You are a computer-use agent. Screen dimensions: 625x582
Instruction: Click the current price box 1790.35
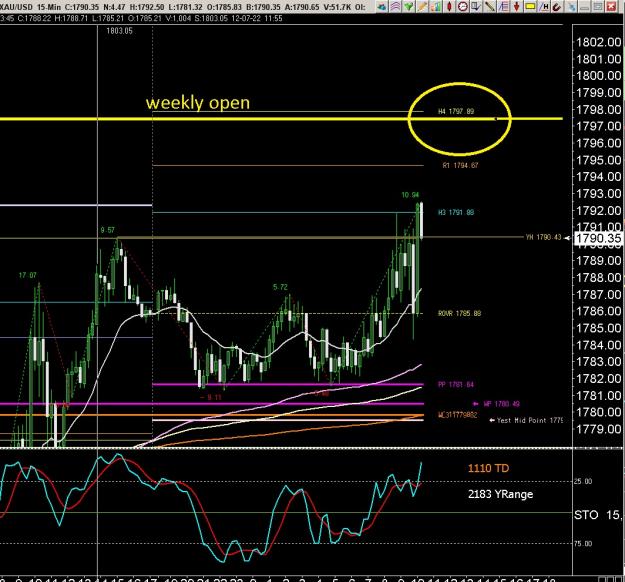tap(599, 238)
